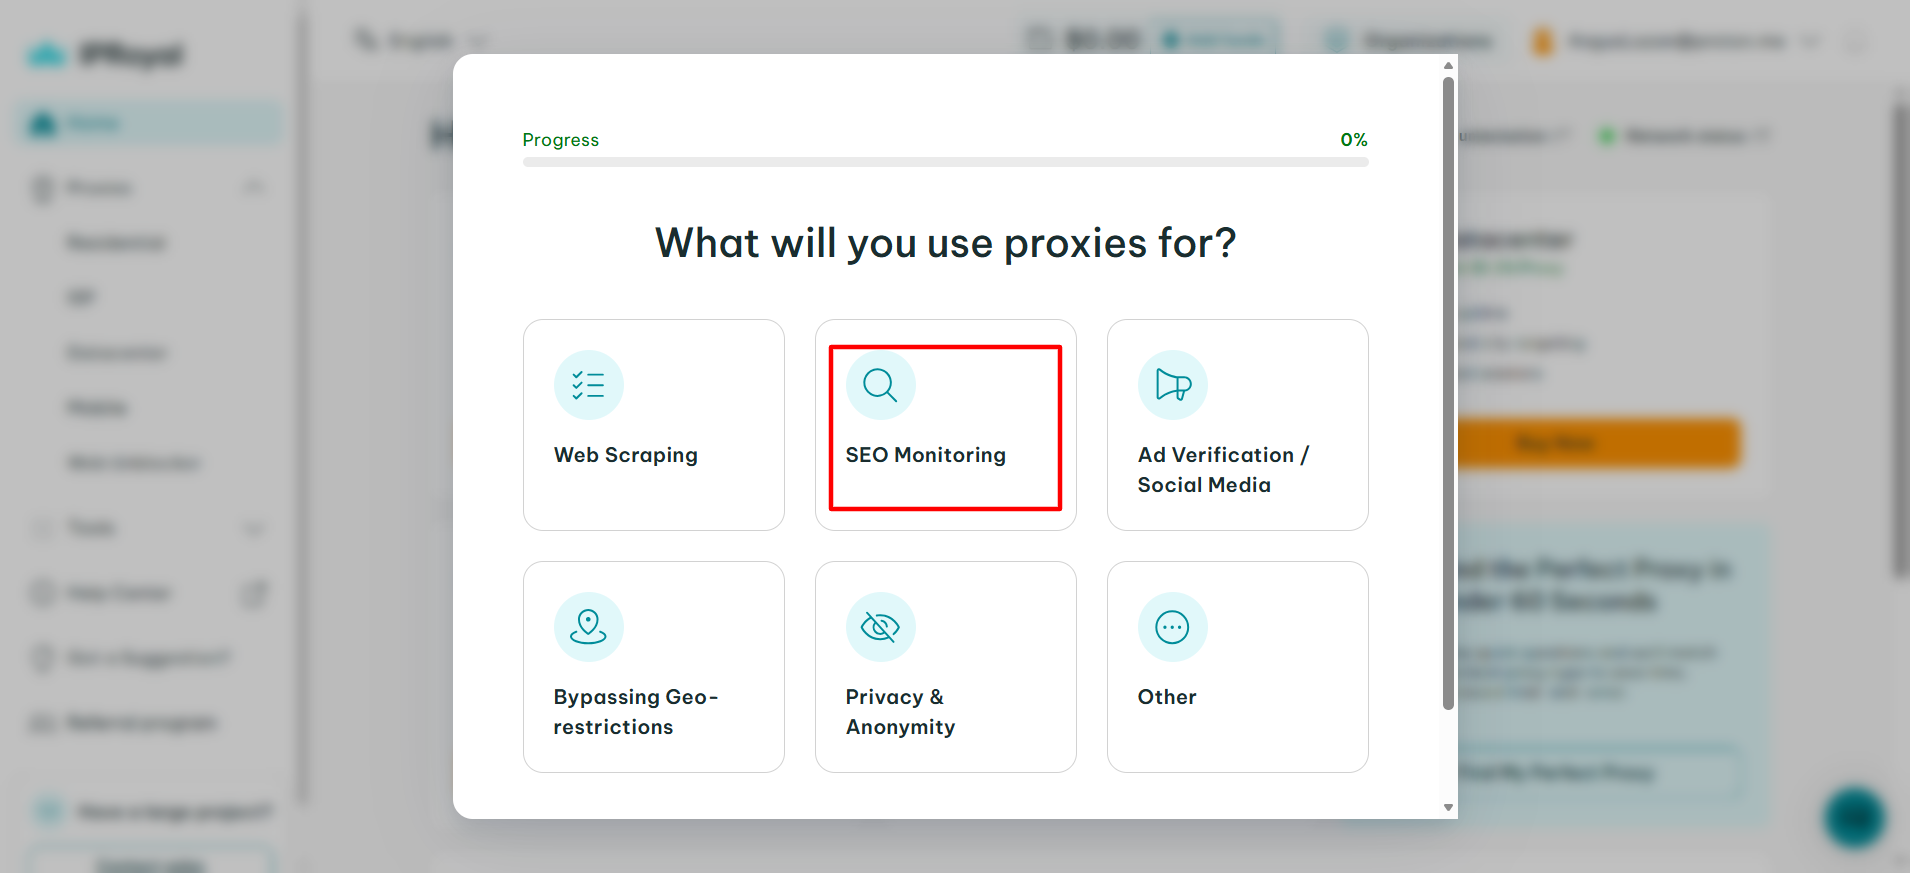This screenshot has height=873, width=1910.
Task: Click the ellipsis icon for Other
Action: click(1172, 627)
